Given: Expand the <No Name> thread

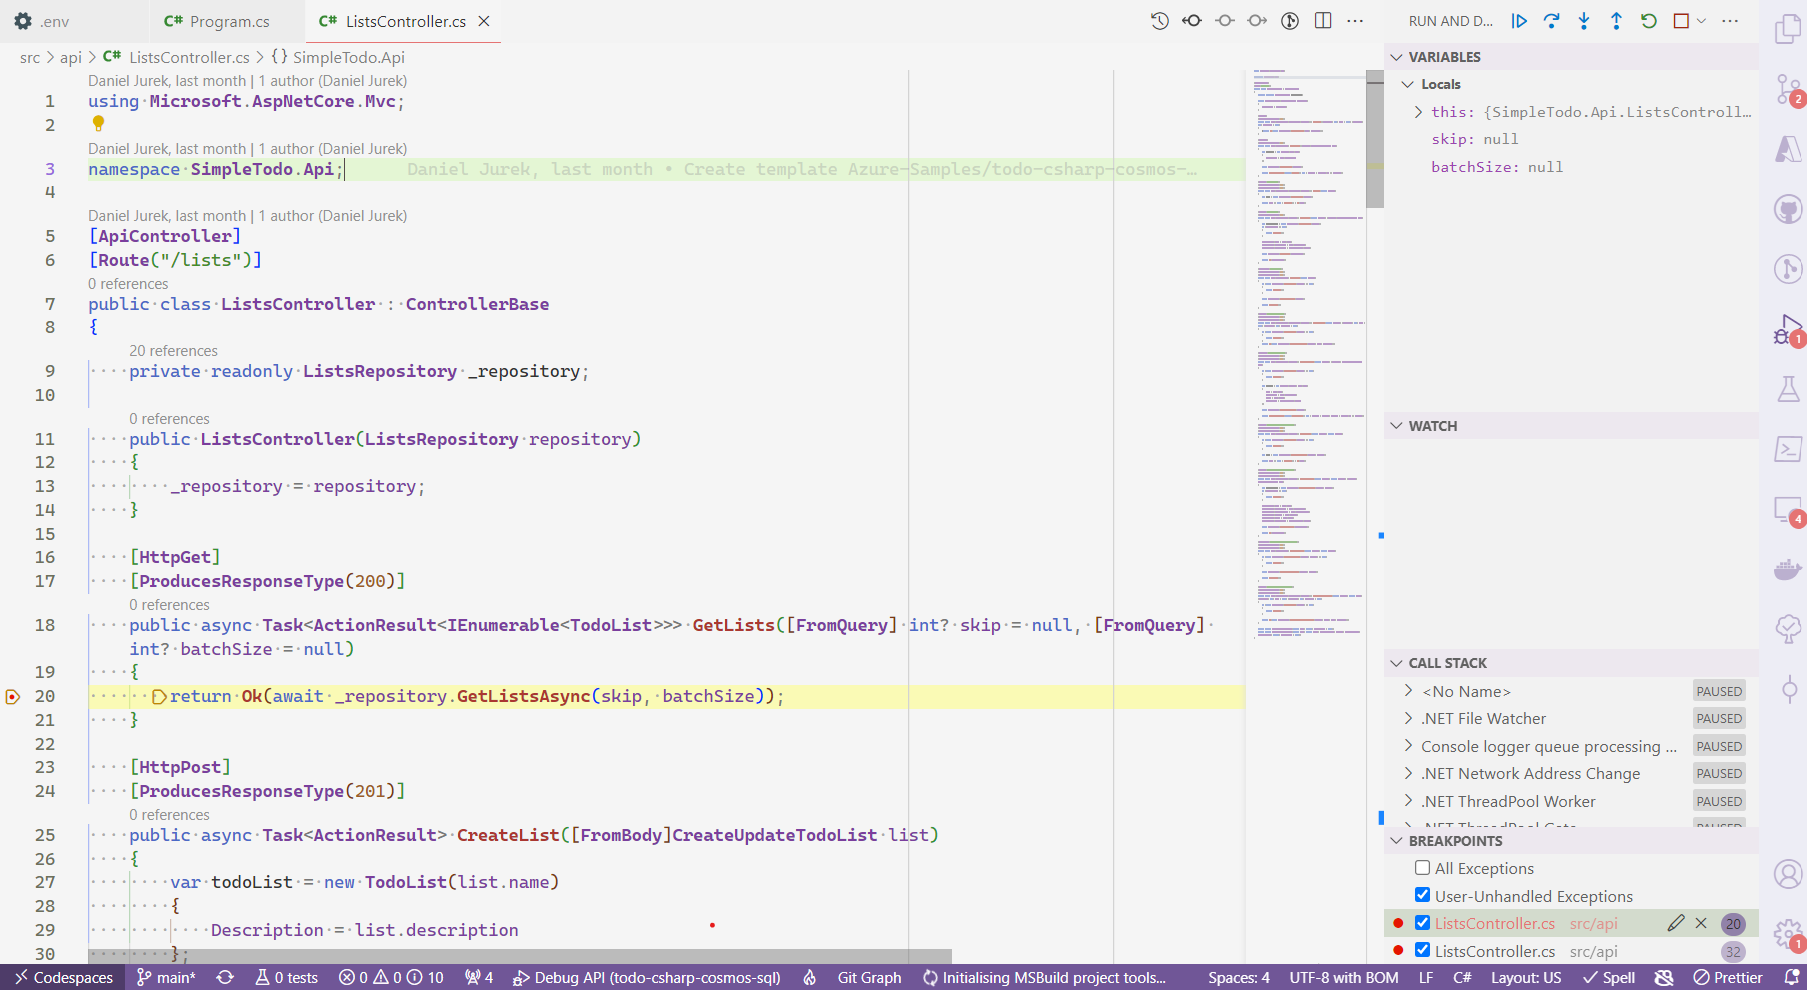Looking at the screenshot, I should pos(1408,691).
